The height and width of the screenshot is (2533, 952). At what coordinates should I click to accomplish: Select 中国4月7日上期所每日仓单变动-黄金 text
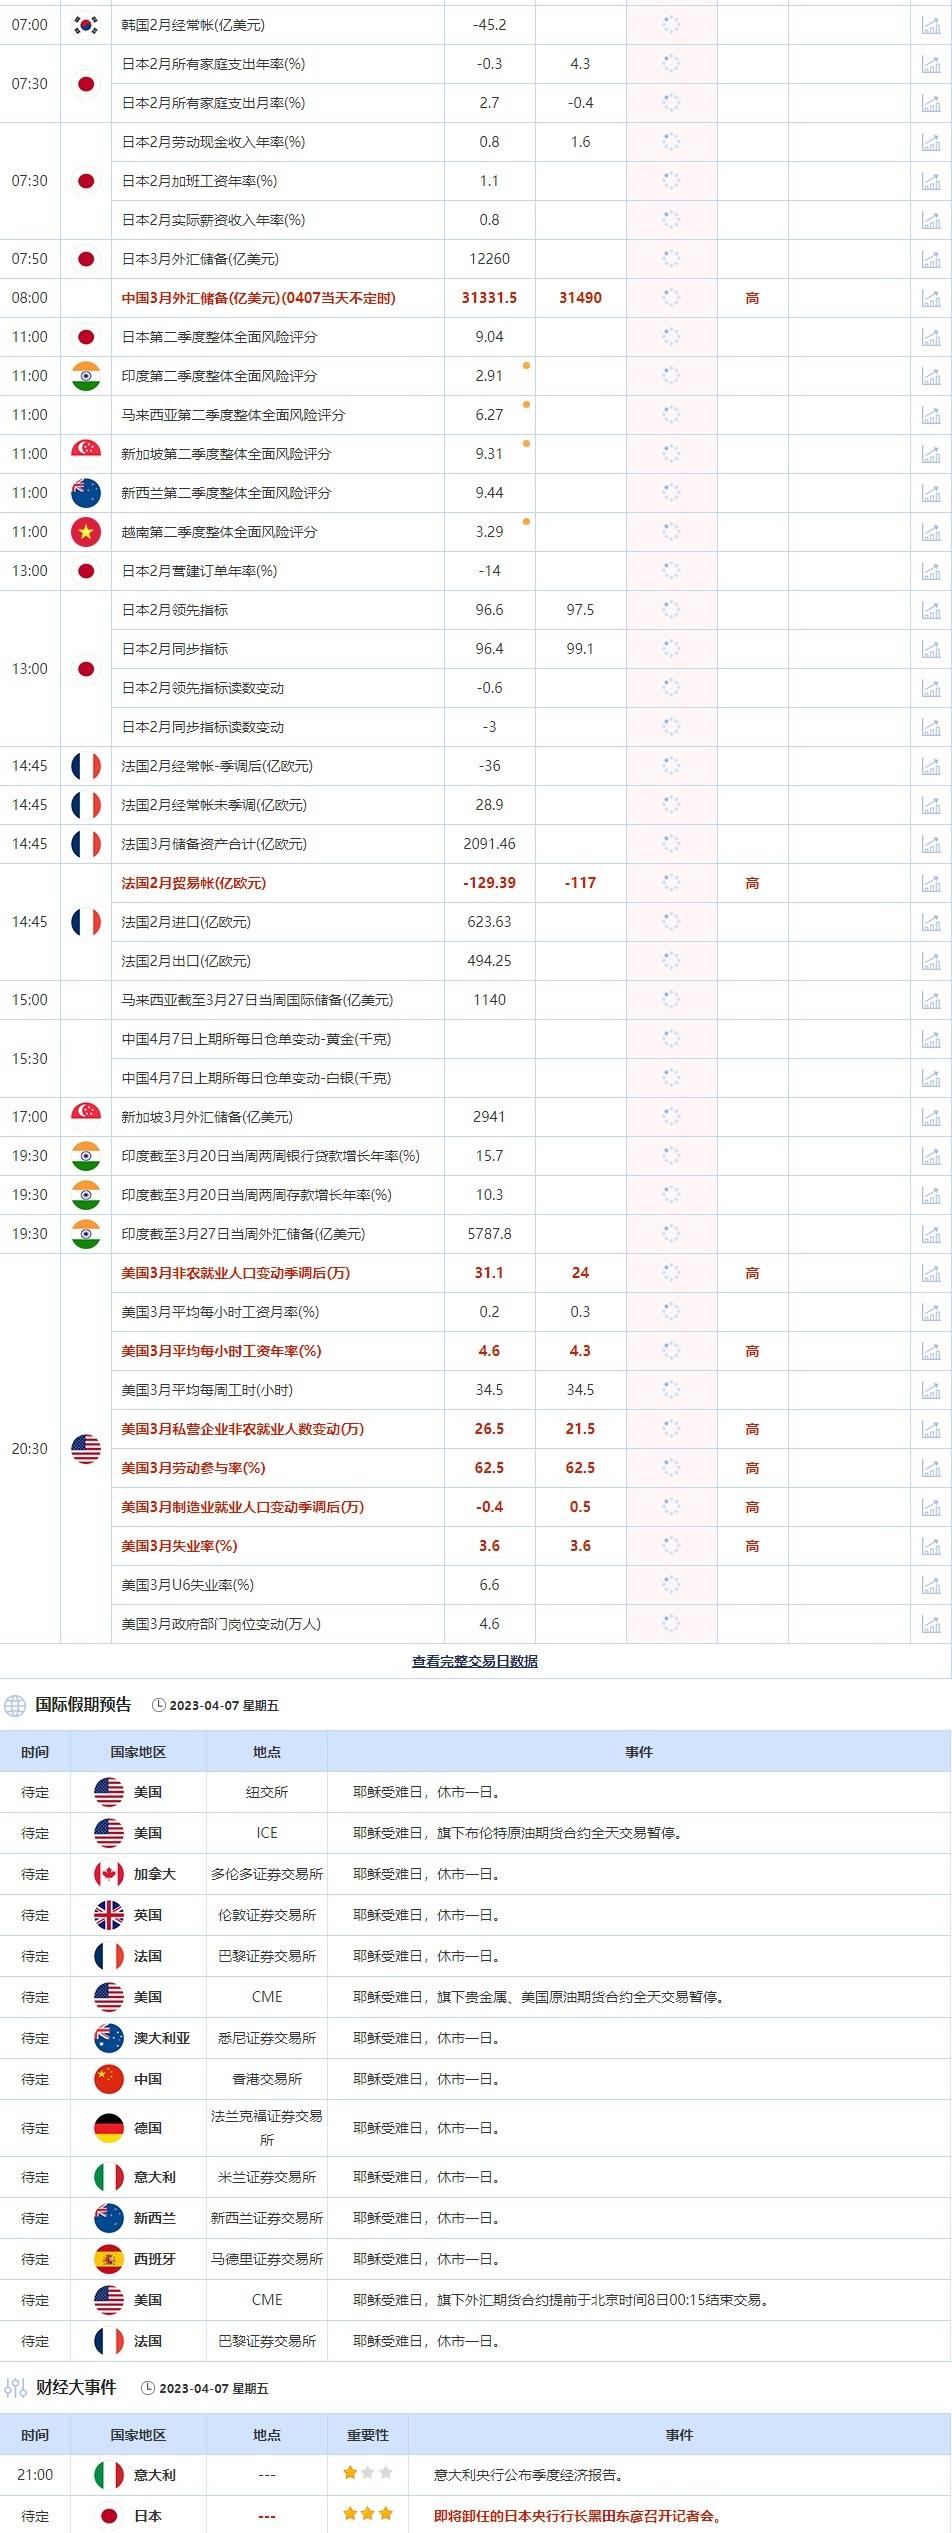point(256,1039)
